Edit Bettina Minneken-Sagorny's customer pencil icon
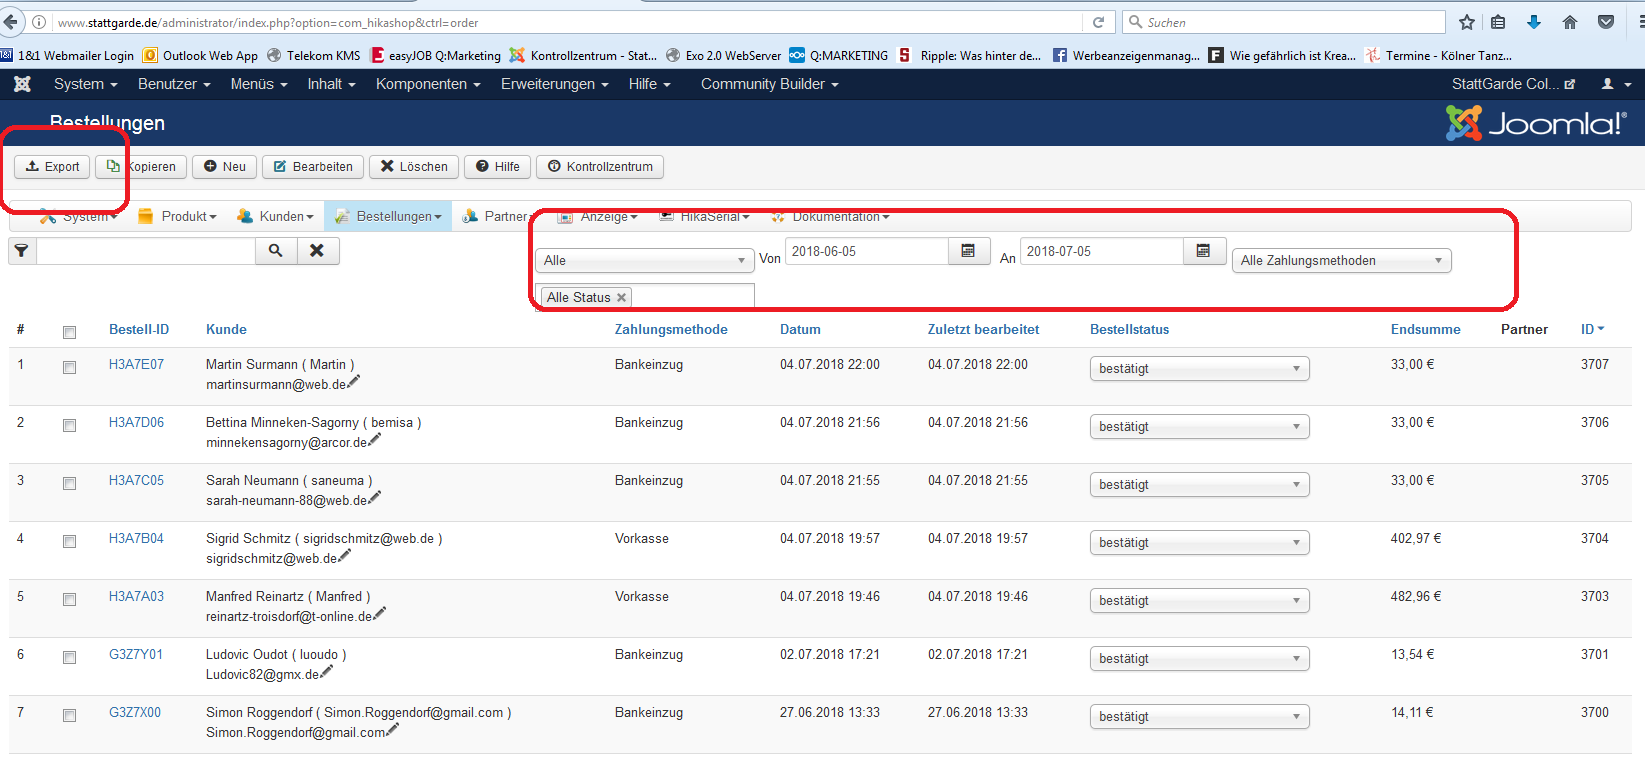The height and width of the screenshot is (762, 1645). [375, 439]
